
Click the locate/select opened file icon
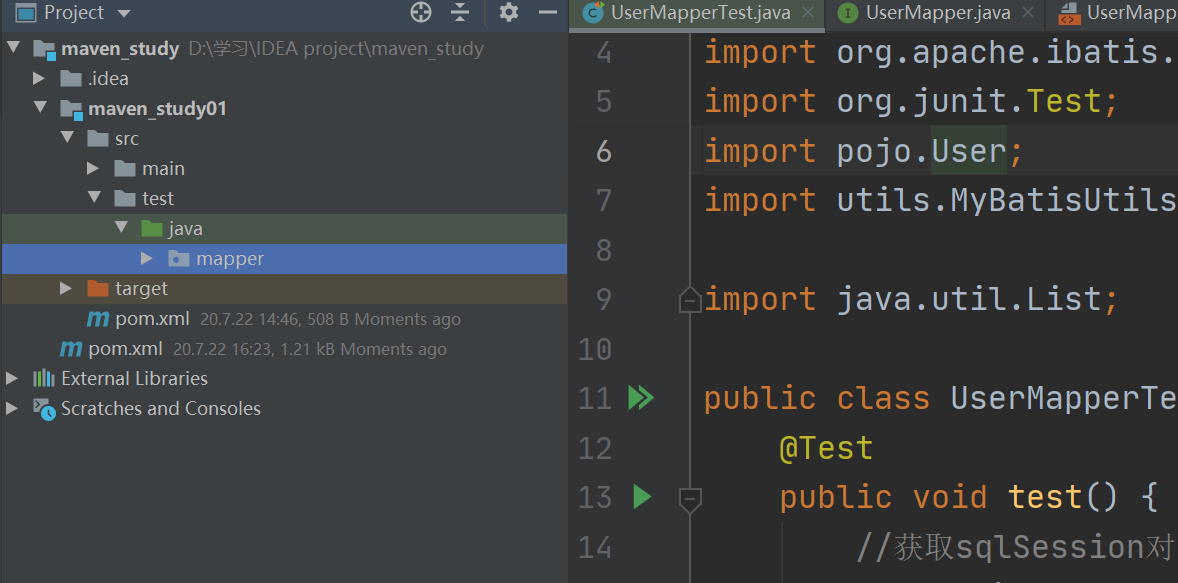click(x=421, y=12)
